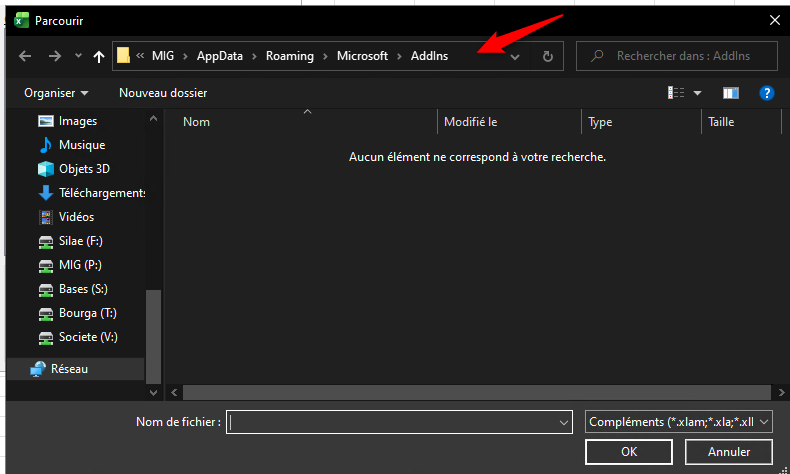
Task: Refresh the AddIns folder view
Action: click(x=547, y=57)
